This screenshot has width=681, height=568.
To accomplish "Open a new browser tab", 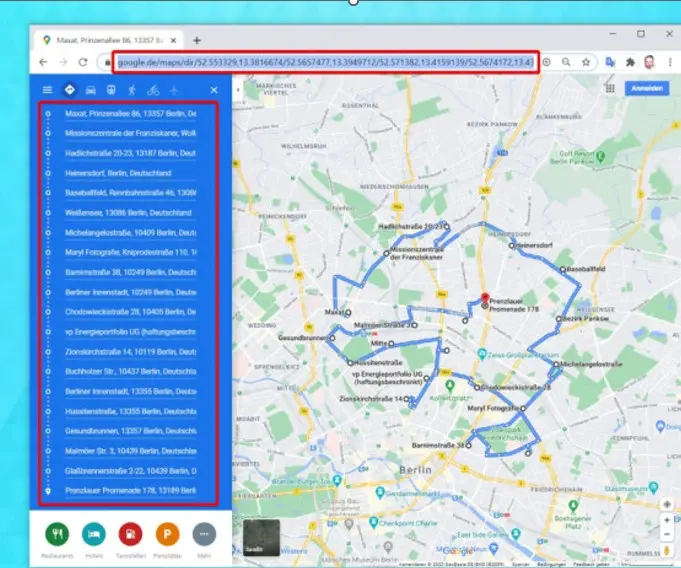I will [197, 40].
